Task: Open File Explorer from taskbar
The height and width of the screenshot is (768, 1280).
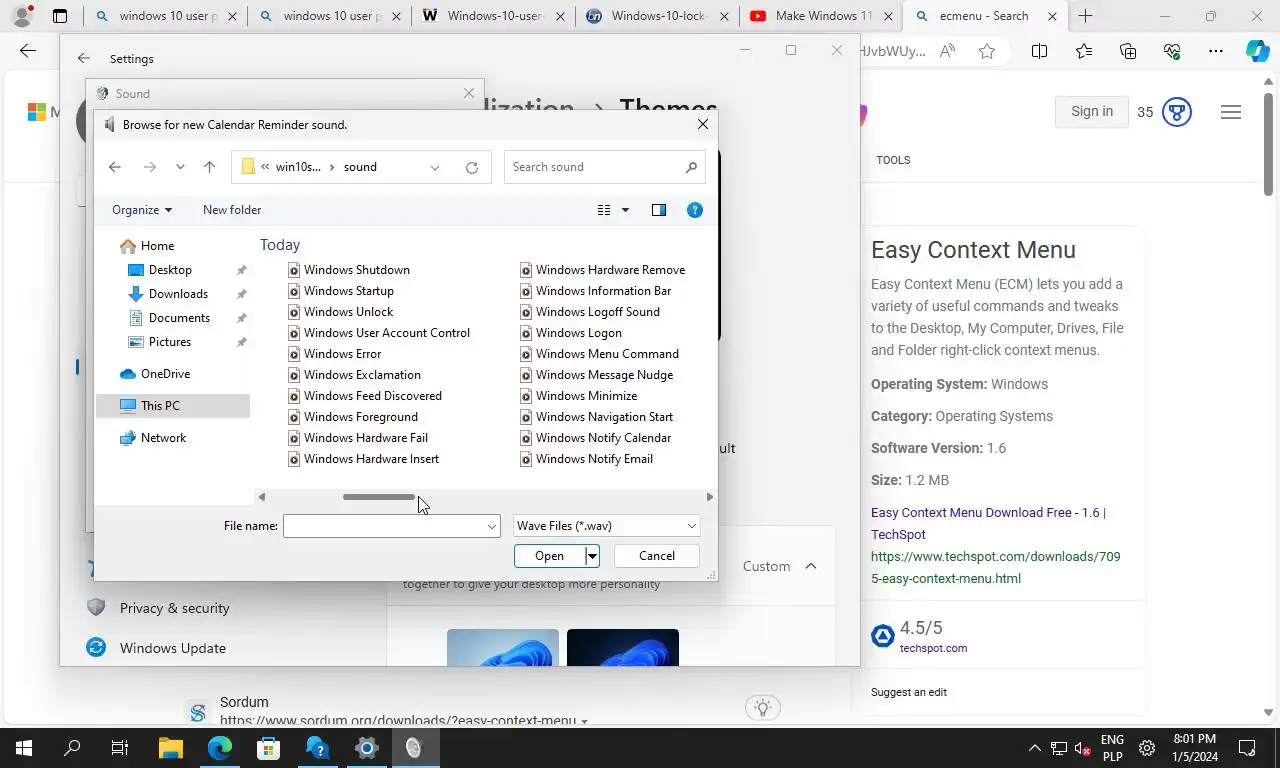Action: coord(171,748)
